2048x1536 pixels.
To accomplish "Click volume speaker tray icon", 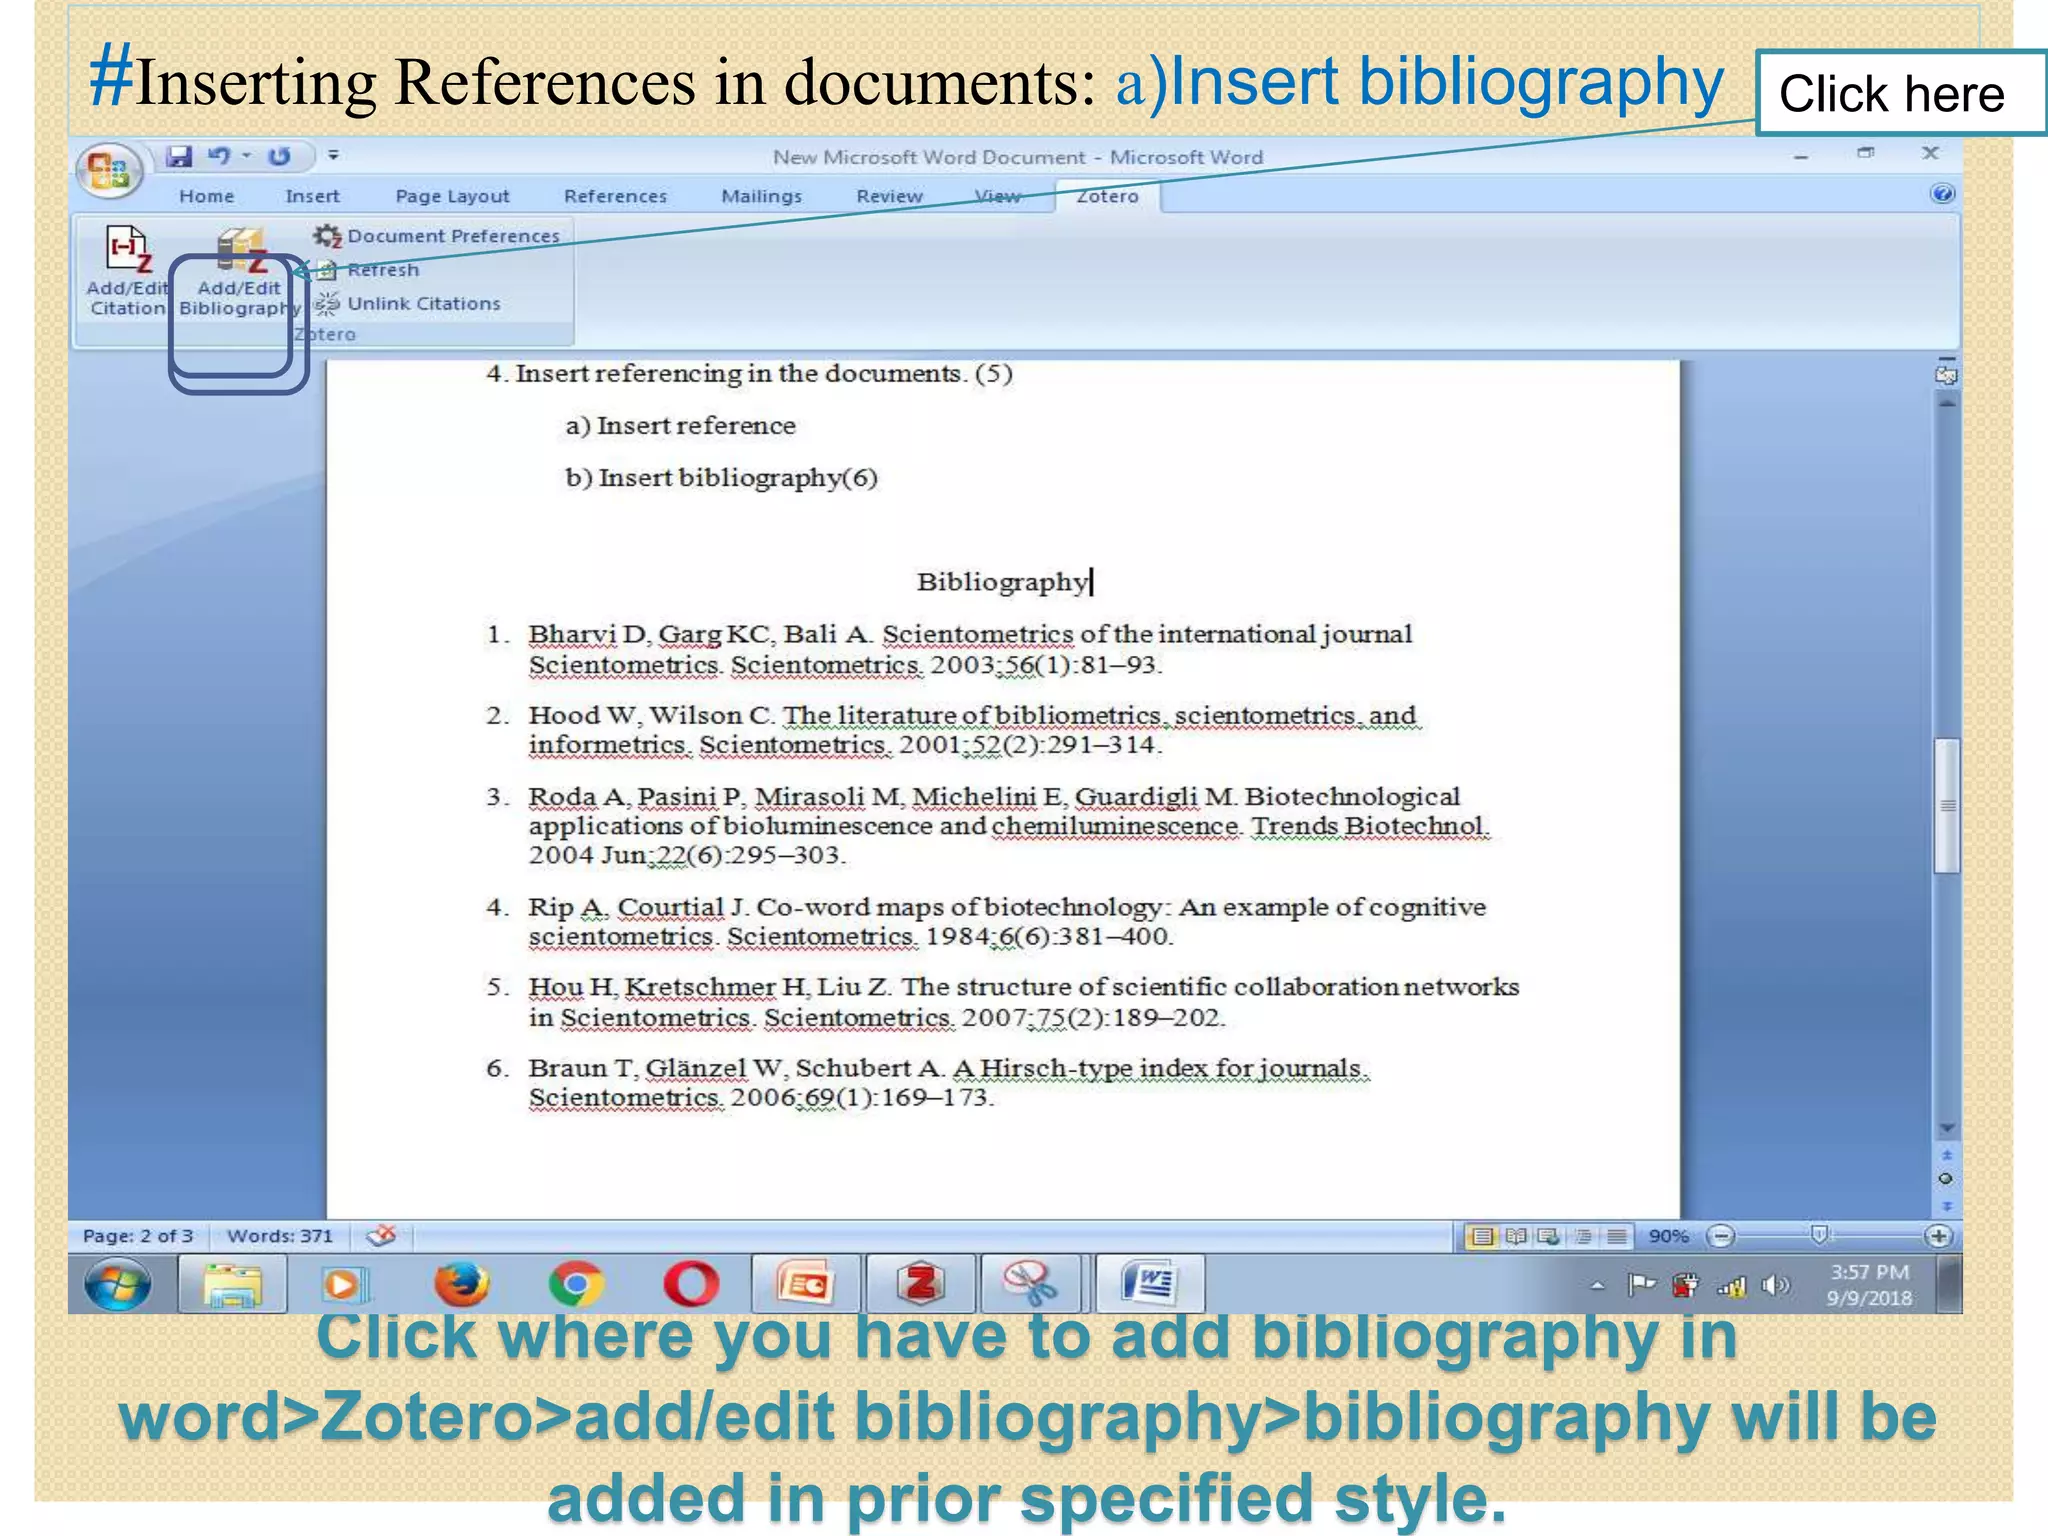I will [1775, 1285].
